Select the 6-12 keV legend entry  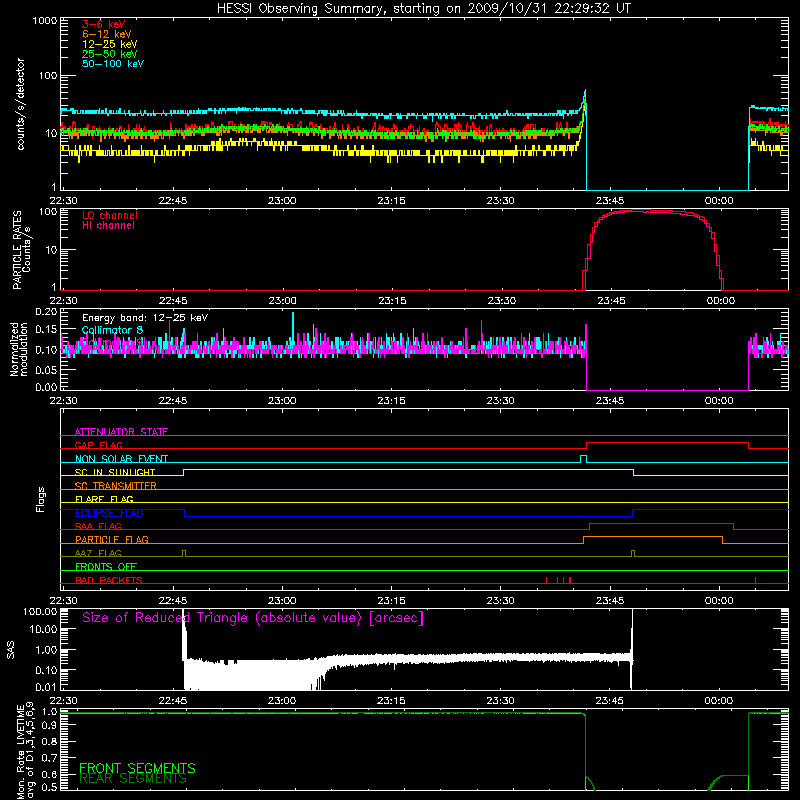(107, 34)
